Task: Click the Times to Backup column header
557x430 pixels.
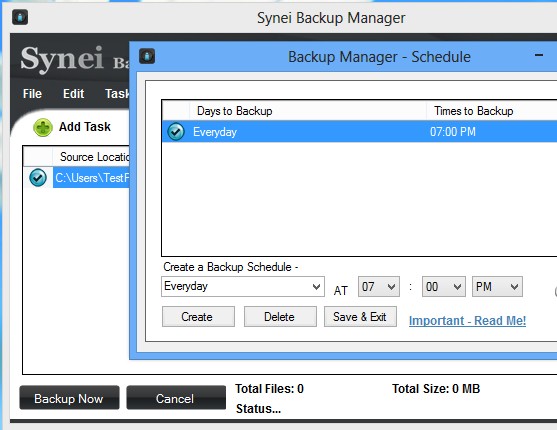Action: (492, 111)
